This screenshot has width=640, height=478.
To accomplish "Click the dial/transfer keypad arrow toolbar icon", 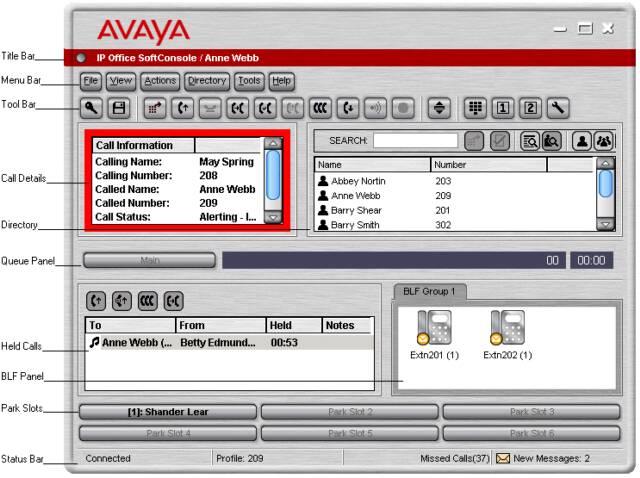I will coord(155,109).
